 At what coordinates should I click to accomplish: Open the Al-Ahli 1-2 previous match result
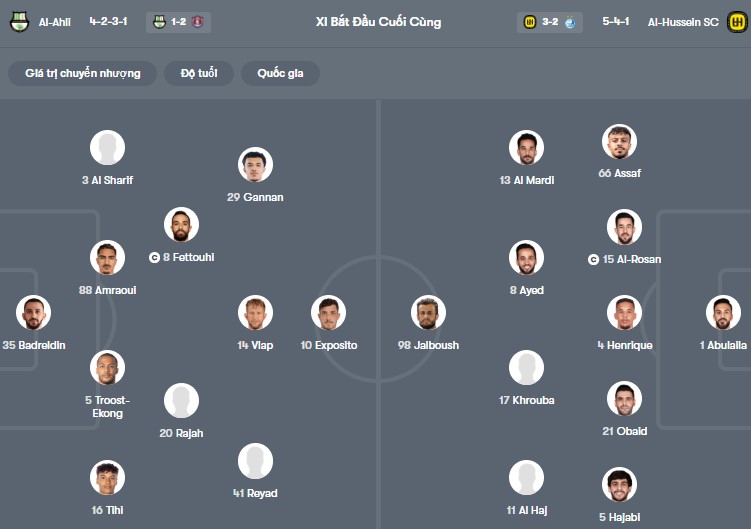177,22
